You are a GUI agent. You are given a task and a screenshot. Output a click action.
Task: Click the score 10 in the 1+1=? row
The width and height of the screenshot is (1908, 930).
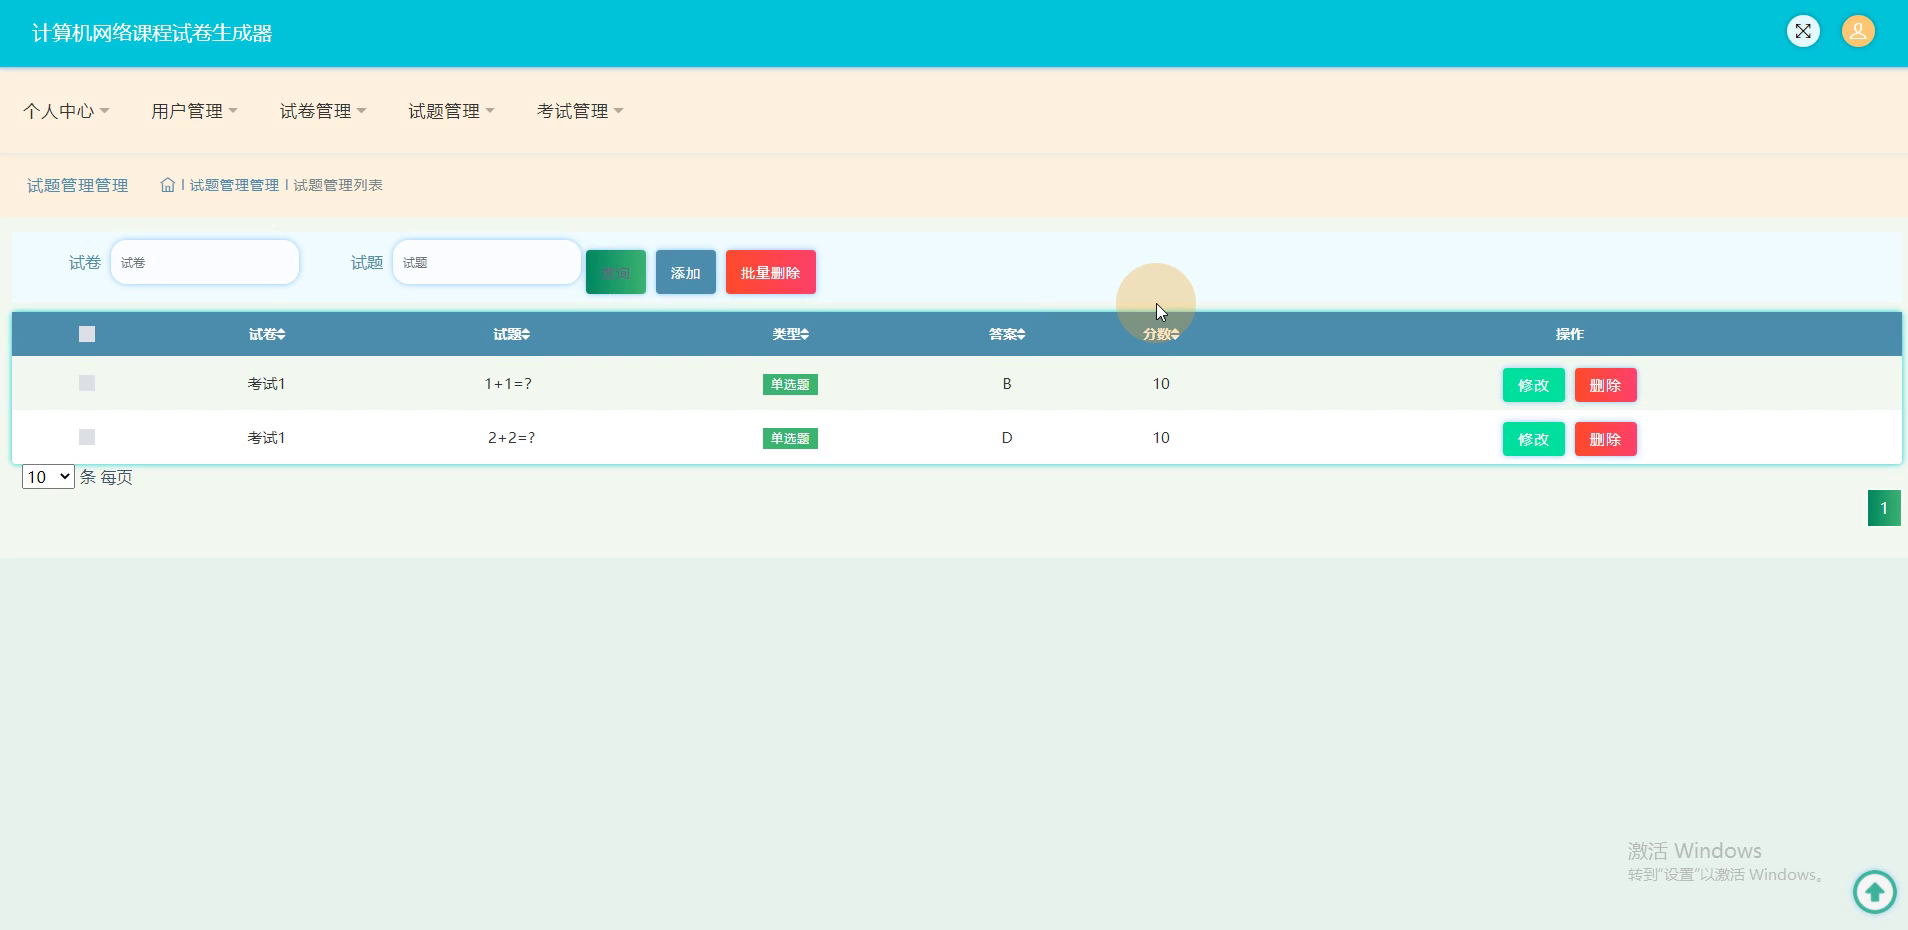tap(1161, 384)
